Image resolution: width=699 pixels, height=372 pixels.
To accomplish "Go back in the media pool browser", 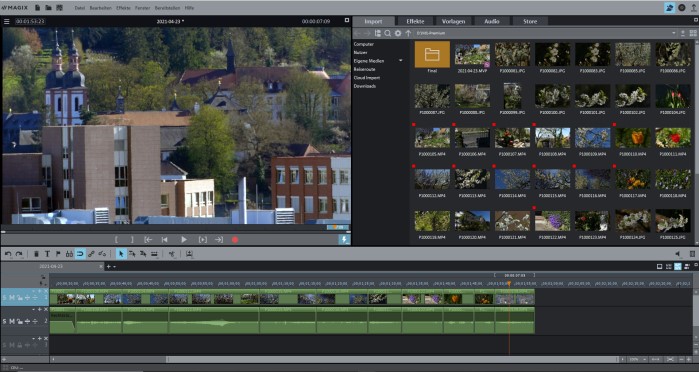I will 357,33.
